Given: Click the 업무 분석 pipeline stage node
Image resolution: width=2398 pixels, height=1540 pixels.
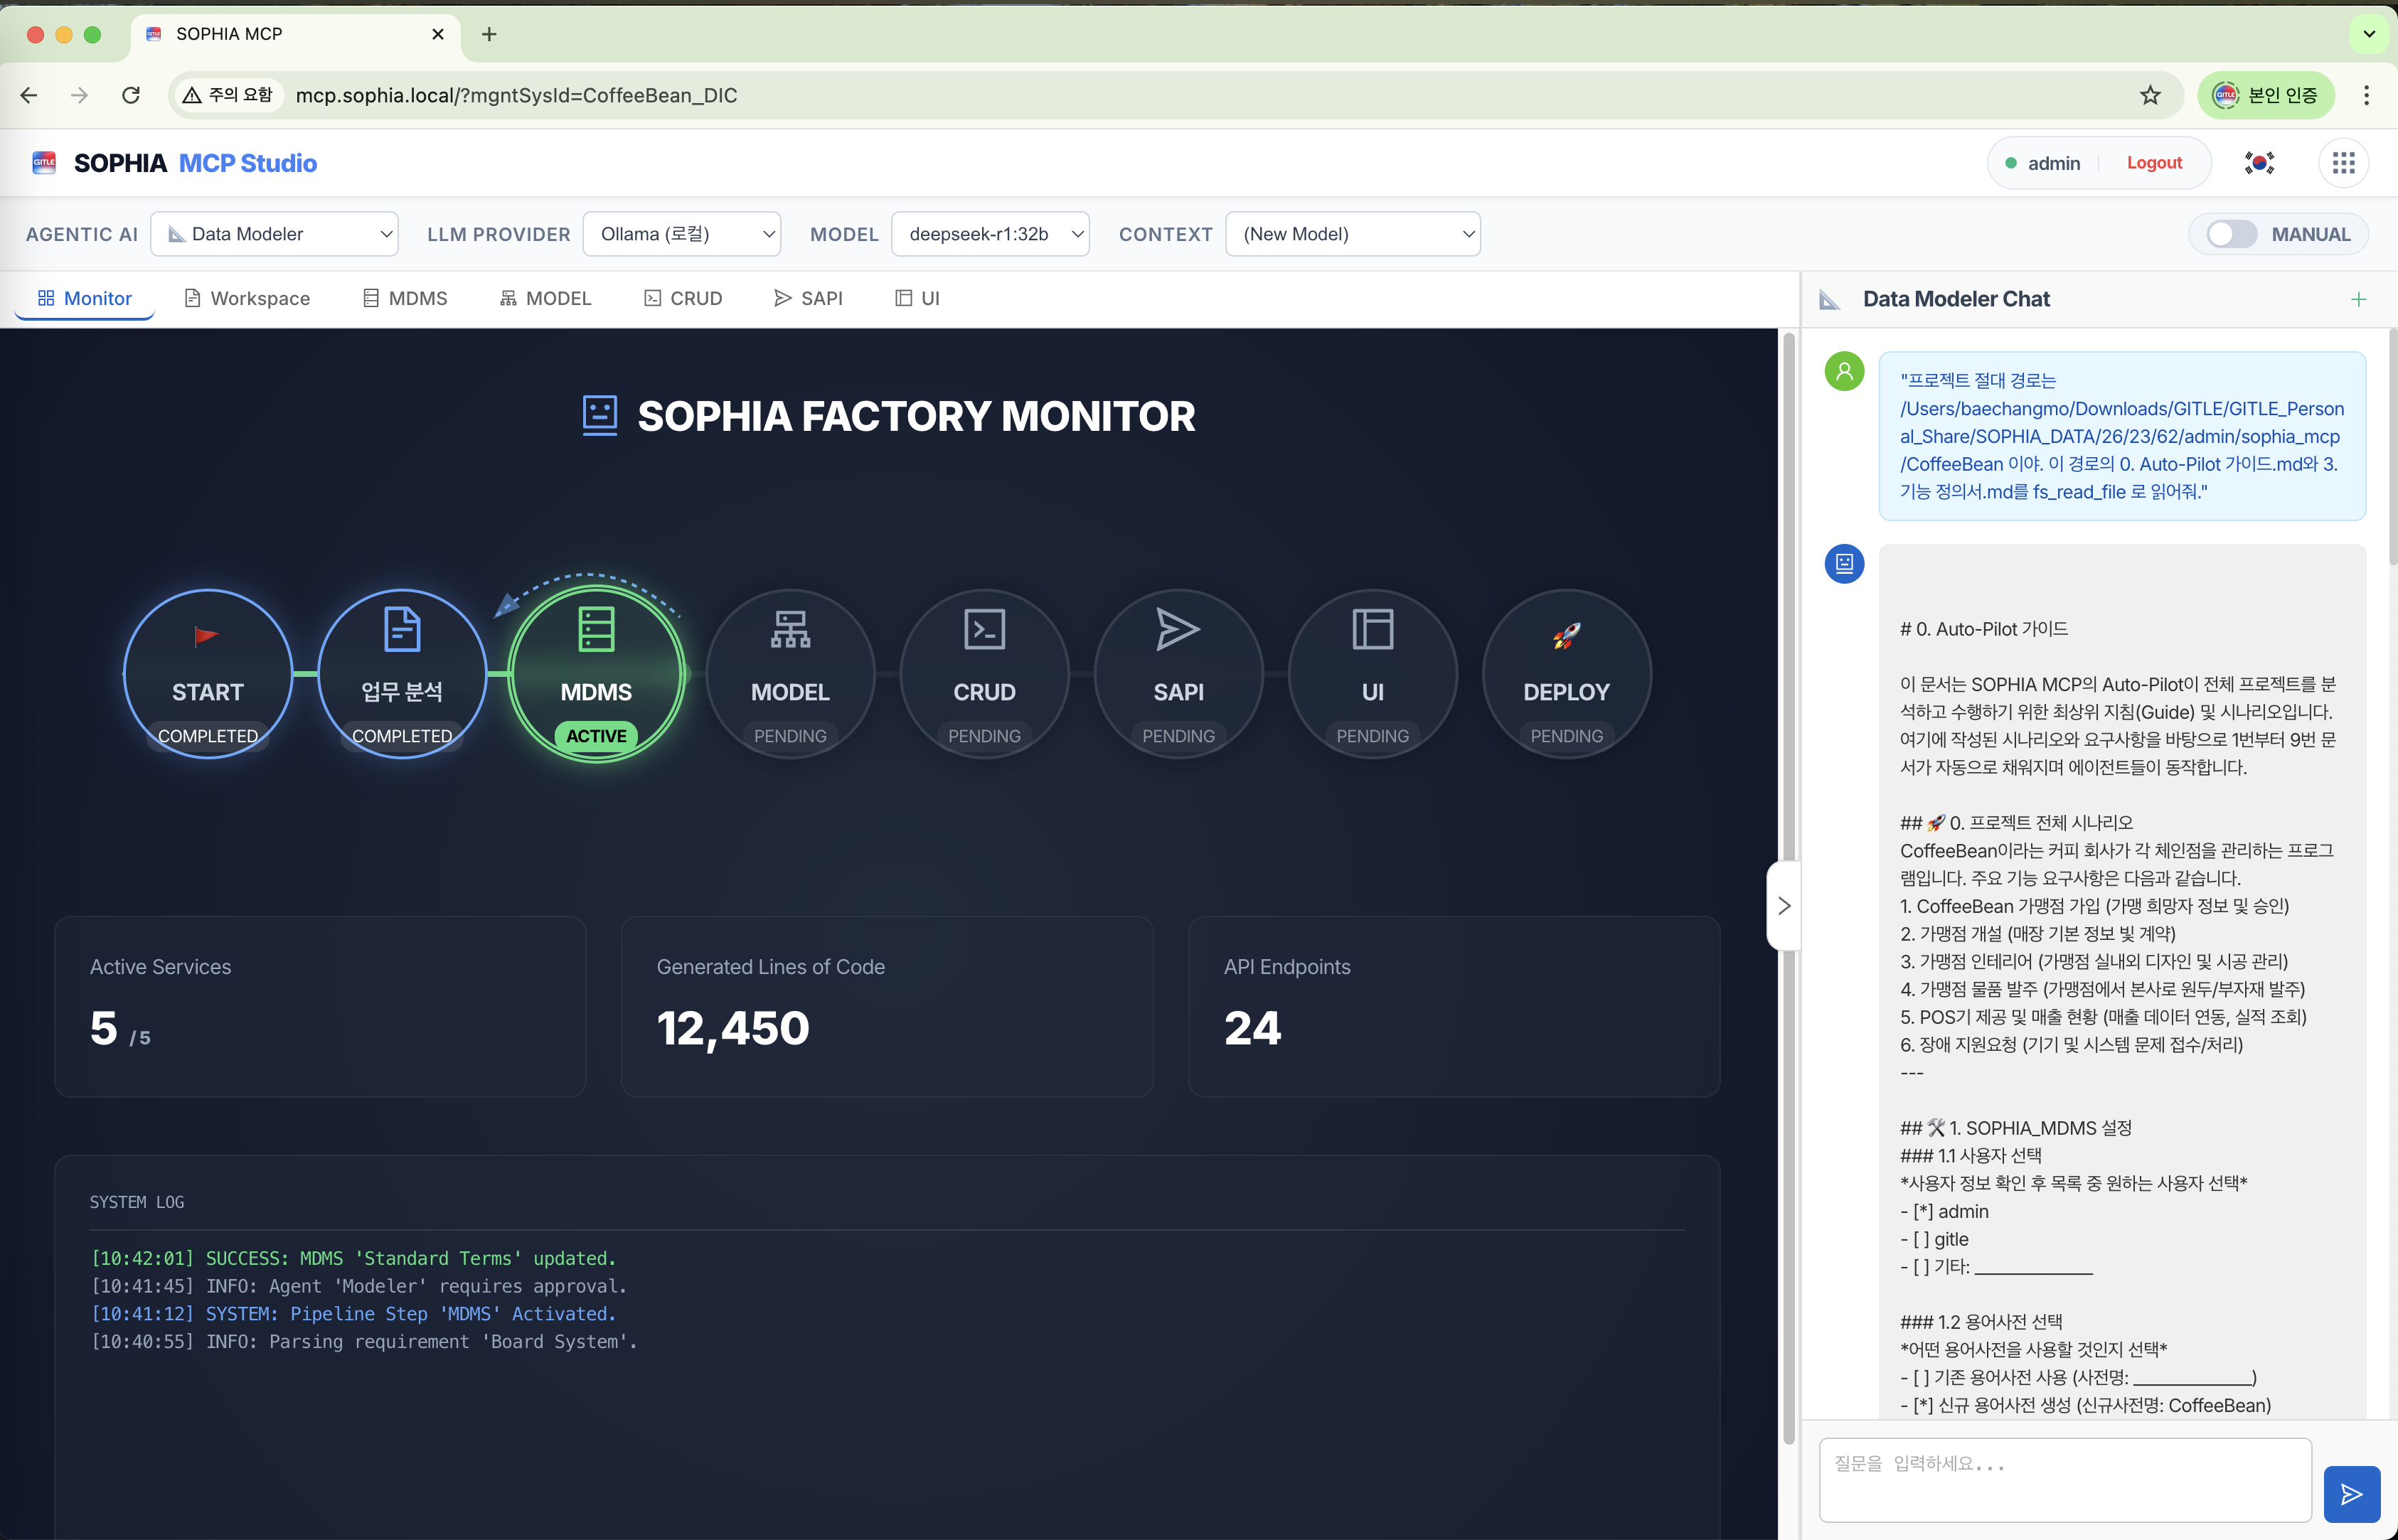Looking at the screenshot, I should [x=402, y=673].
